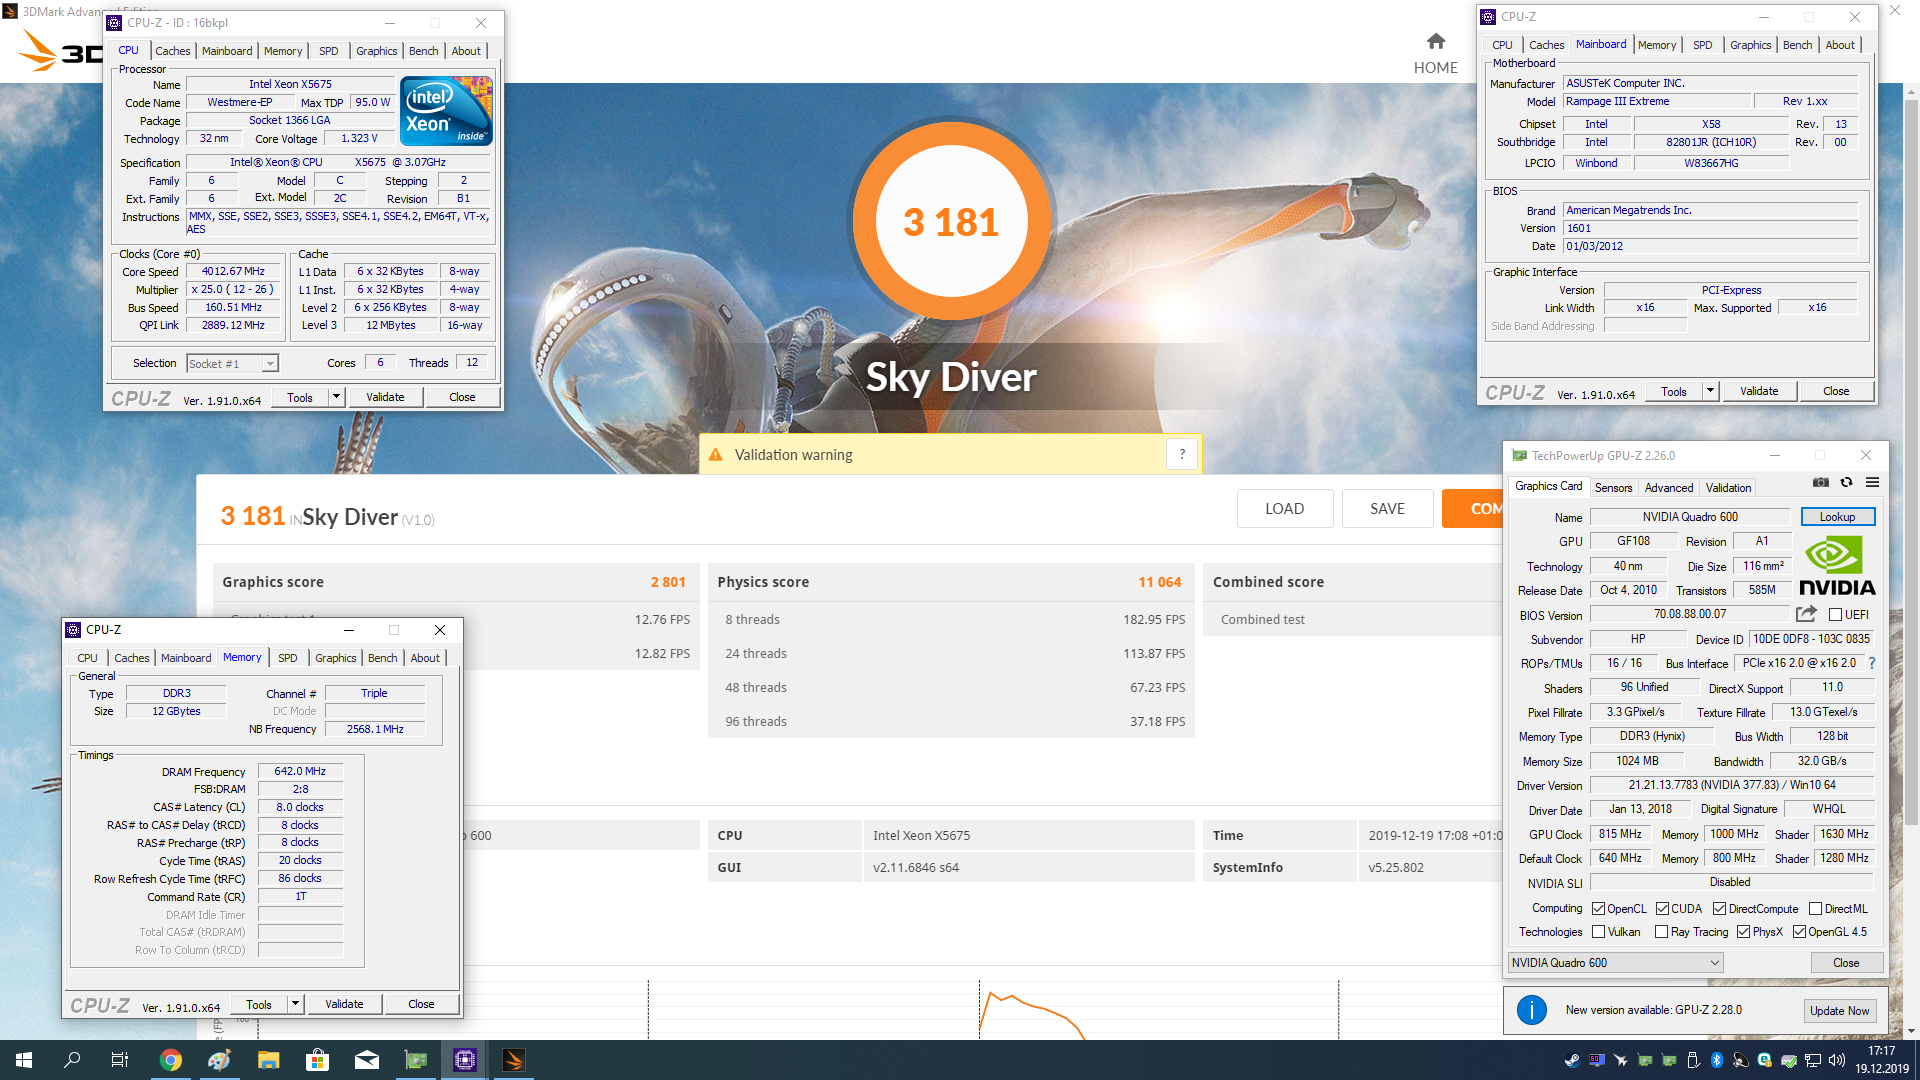This screenshot has width=1920, height=1080.
Task: Switch to GPU-Z from the taskbar
Action: point(416,1060)
